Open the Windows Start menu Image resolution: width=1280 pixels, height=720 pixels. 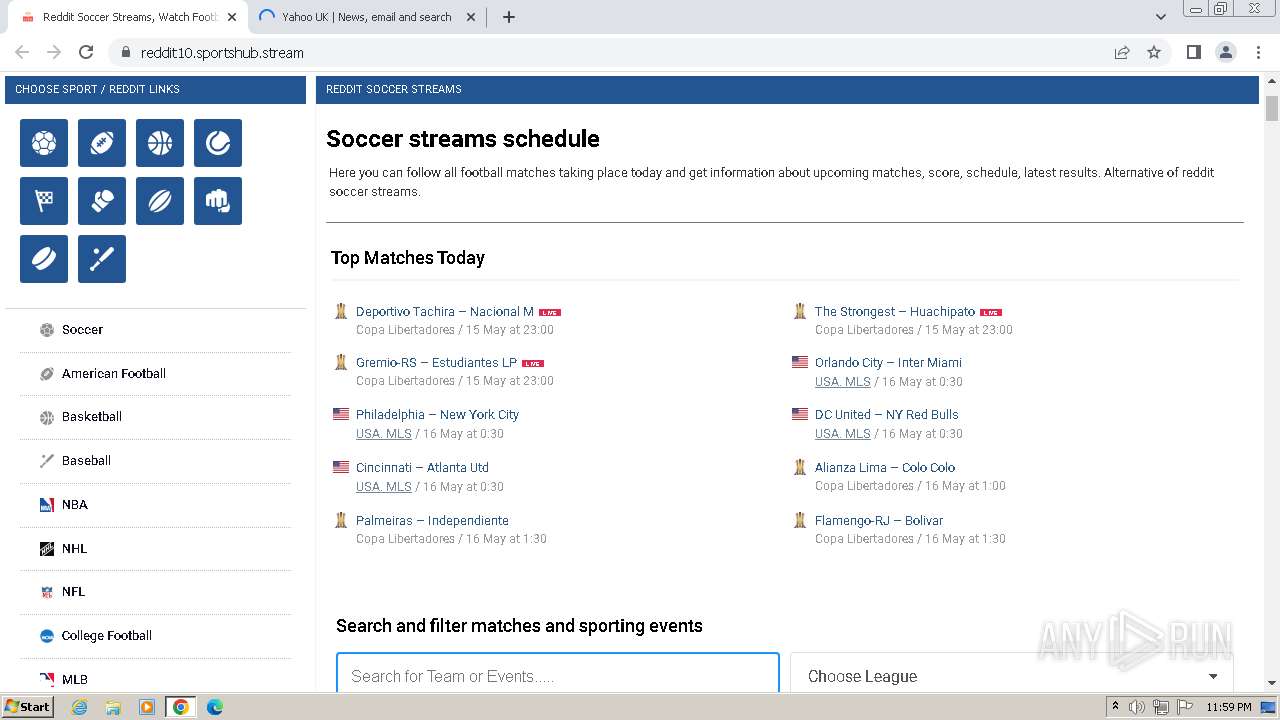click(28, 707)
